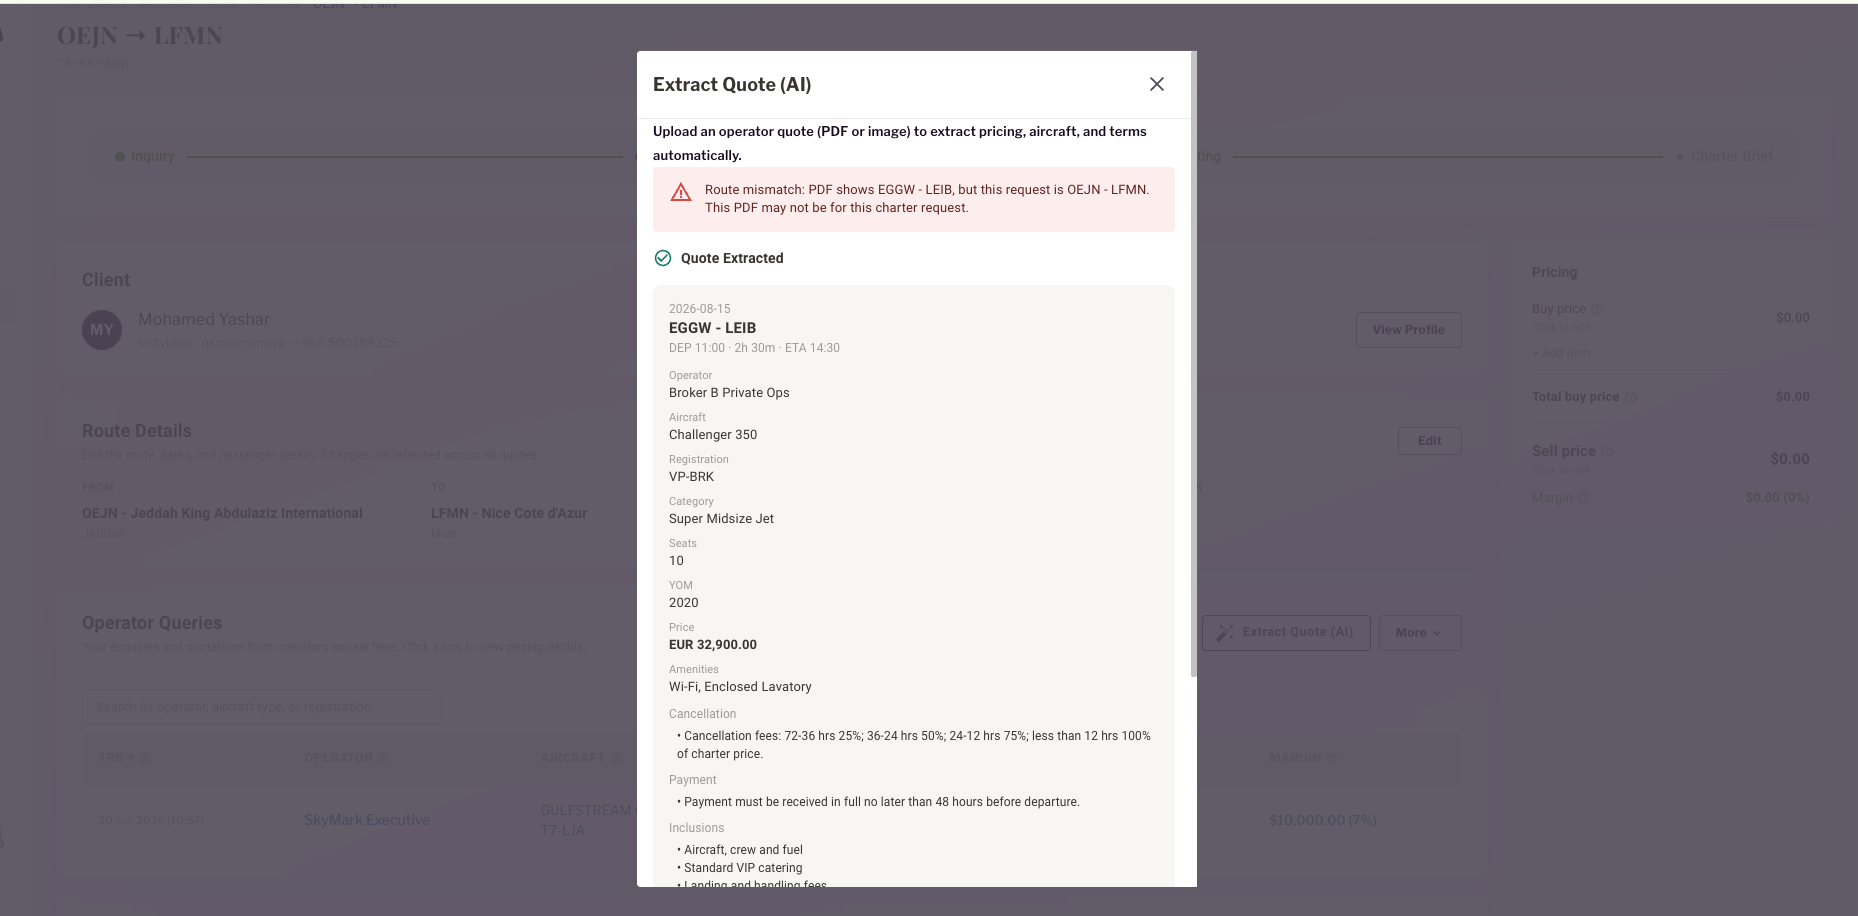Image resolution: width=1858 pixels, height=916 pixels.
Task: Click the Sell price info icon
Action: [1607, 451]
